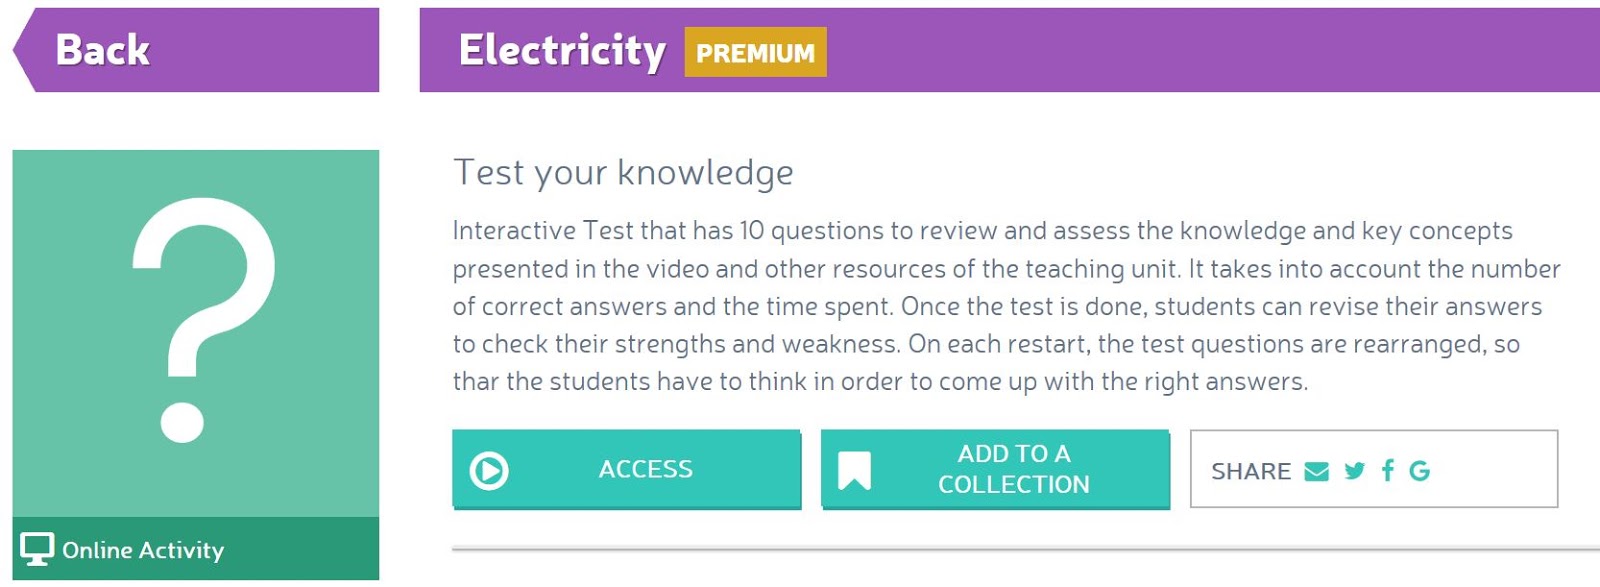This screenshot has width=1600, height=587.
Task: Click the play circle icon in ACCESS
Action: coord(489,470)
